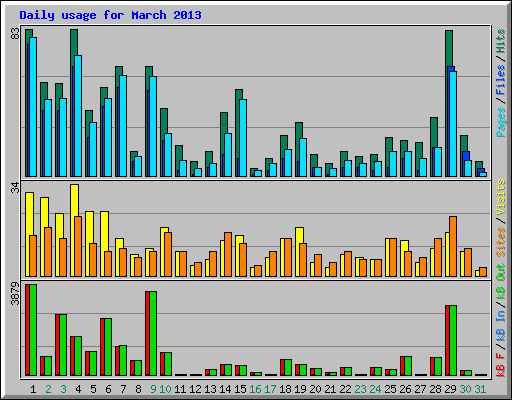
Task: Select the green weekend day "2" label
Action: pos(48,389)
